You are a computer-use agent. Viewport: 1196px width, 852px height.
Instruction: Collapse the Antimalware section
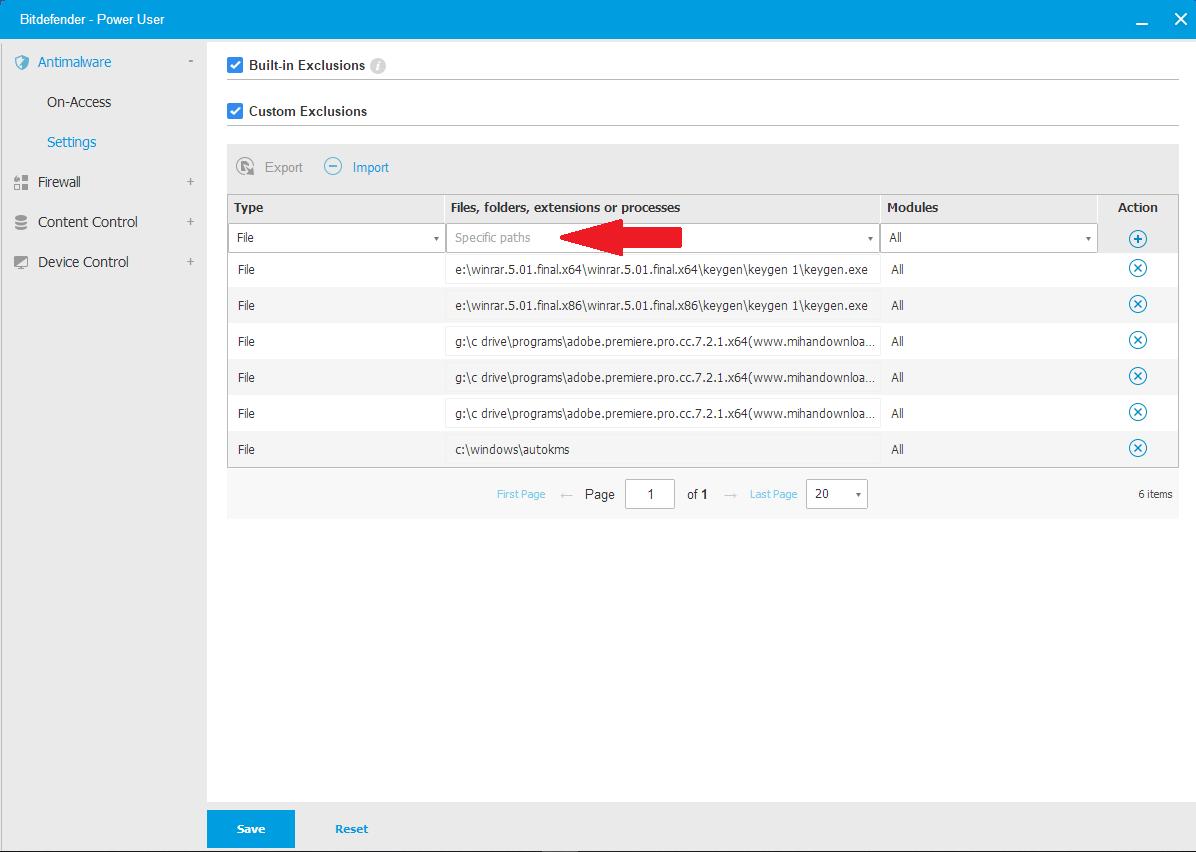click(191, 61)
